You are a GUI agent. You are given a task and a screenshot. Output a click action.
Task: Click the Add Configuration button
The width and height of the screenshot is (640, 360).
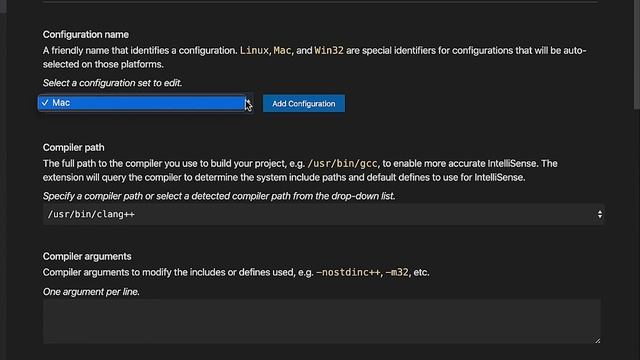(x=304, y=104)
